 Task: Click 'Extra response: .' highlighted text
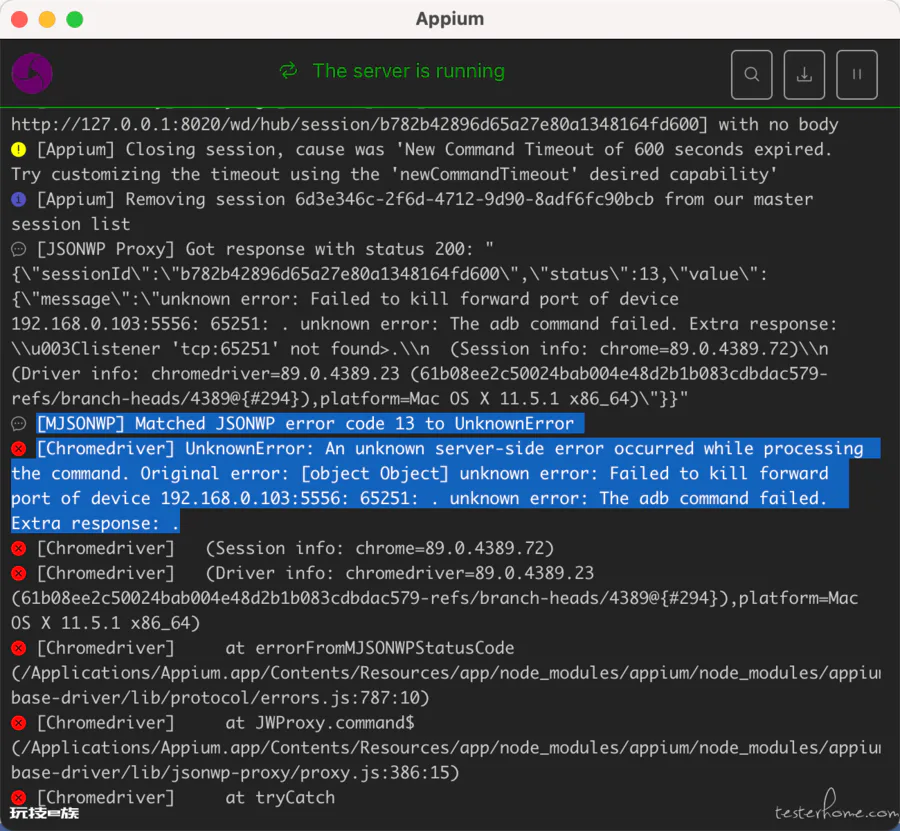click(x=95, y=523)
